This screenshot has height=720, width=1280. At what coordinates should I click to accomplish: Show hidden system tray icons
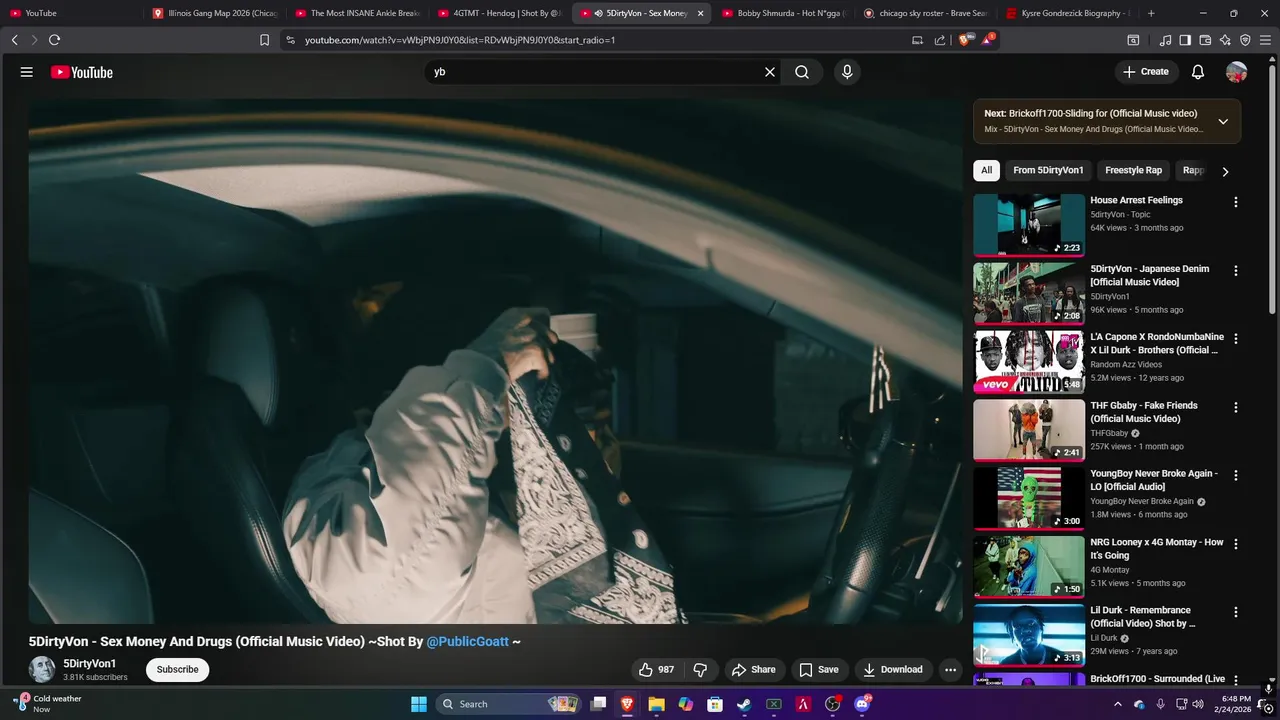pyautogui.click(x=1117, y=704)
